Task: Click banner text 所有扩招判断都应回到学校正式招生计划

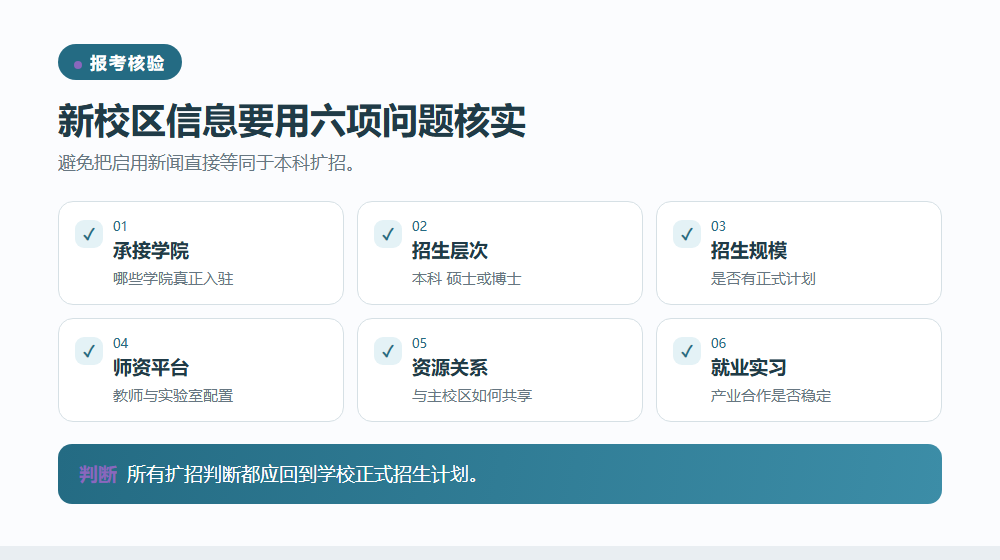Action: coord(302,475)
